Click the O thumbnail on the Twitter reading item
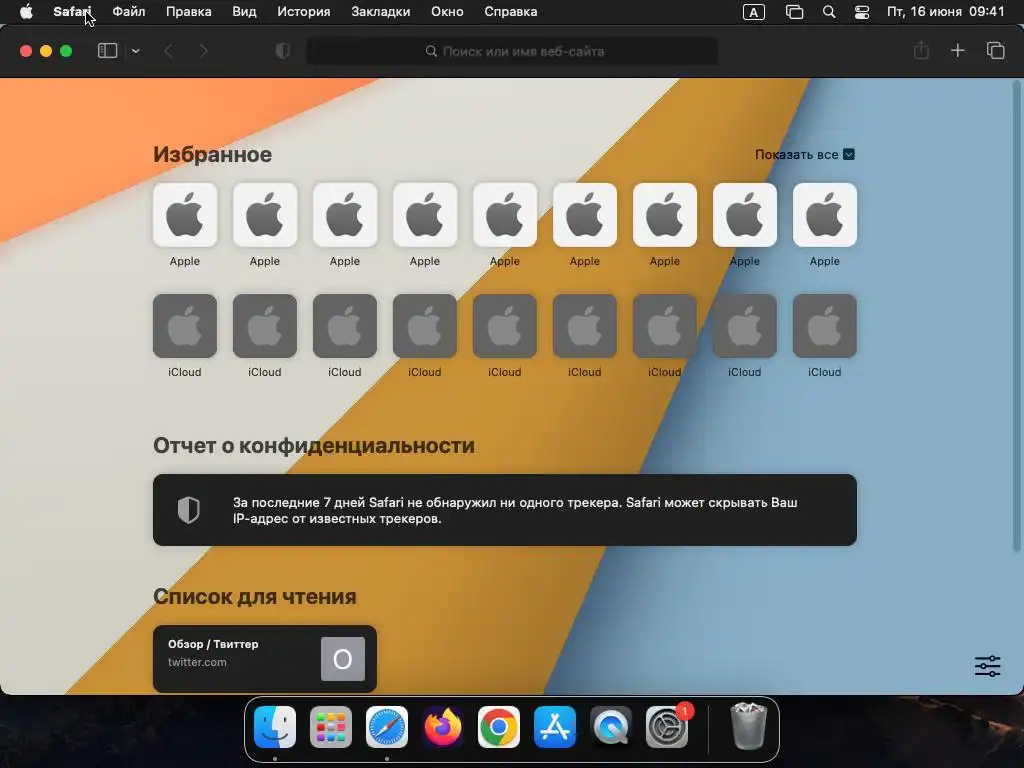This screenshot has width=1024, height=768. click(343, 659)
